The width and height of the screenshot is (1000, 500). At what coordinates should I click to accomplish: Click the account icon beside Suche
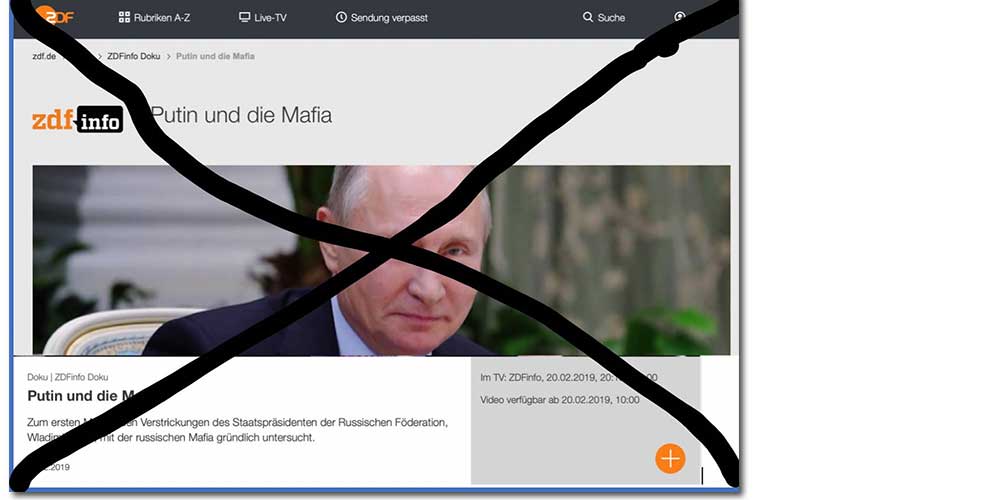680,17
